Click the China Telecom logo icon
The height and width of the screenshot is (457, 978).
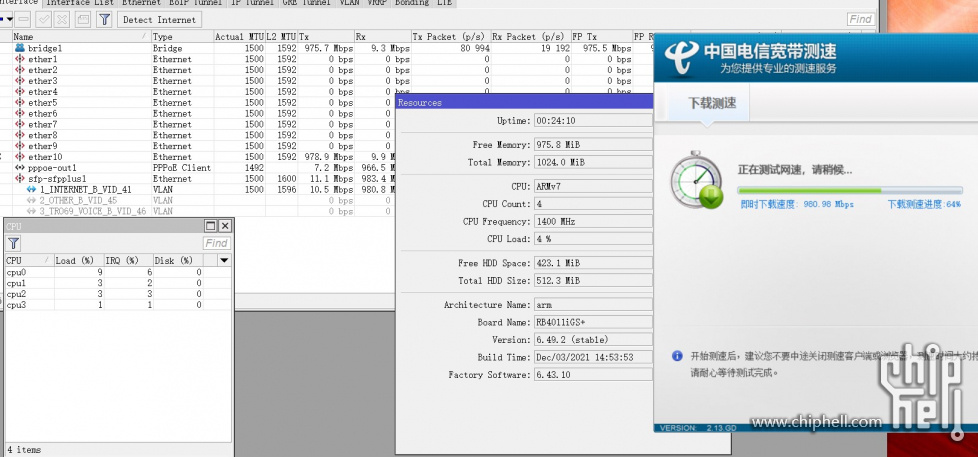click(x=682, y=59)
